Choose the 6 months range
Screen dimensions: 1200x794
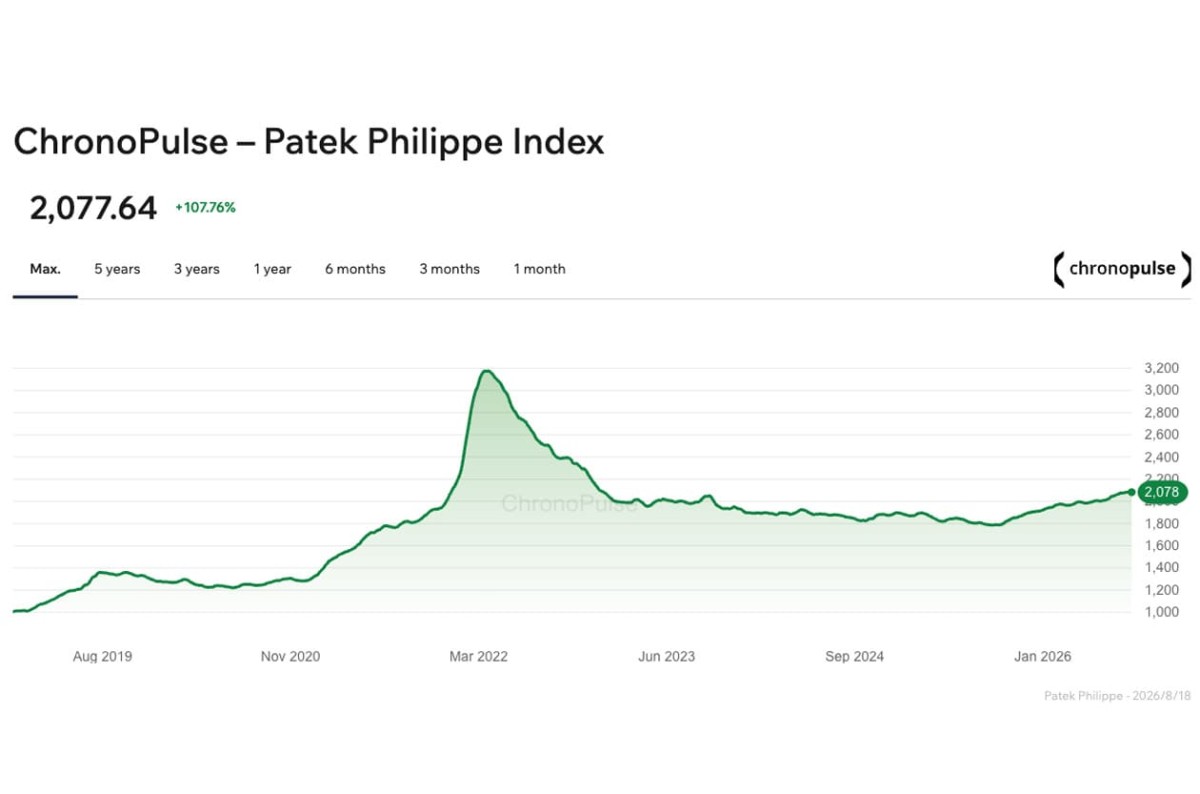tap(355, 269)
